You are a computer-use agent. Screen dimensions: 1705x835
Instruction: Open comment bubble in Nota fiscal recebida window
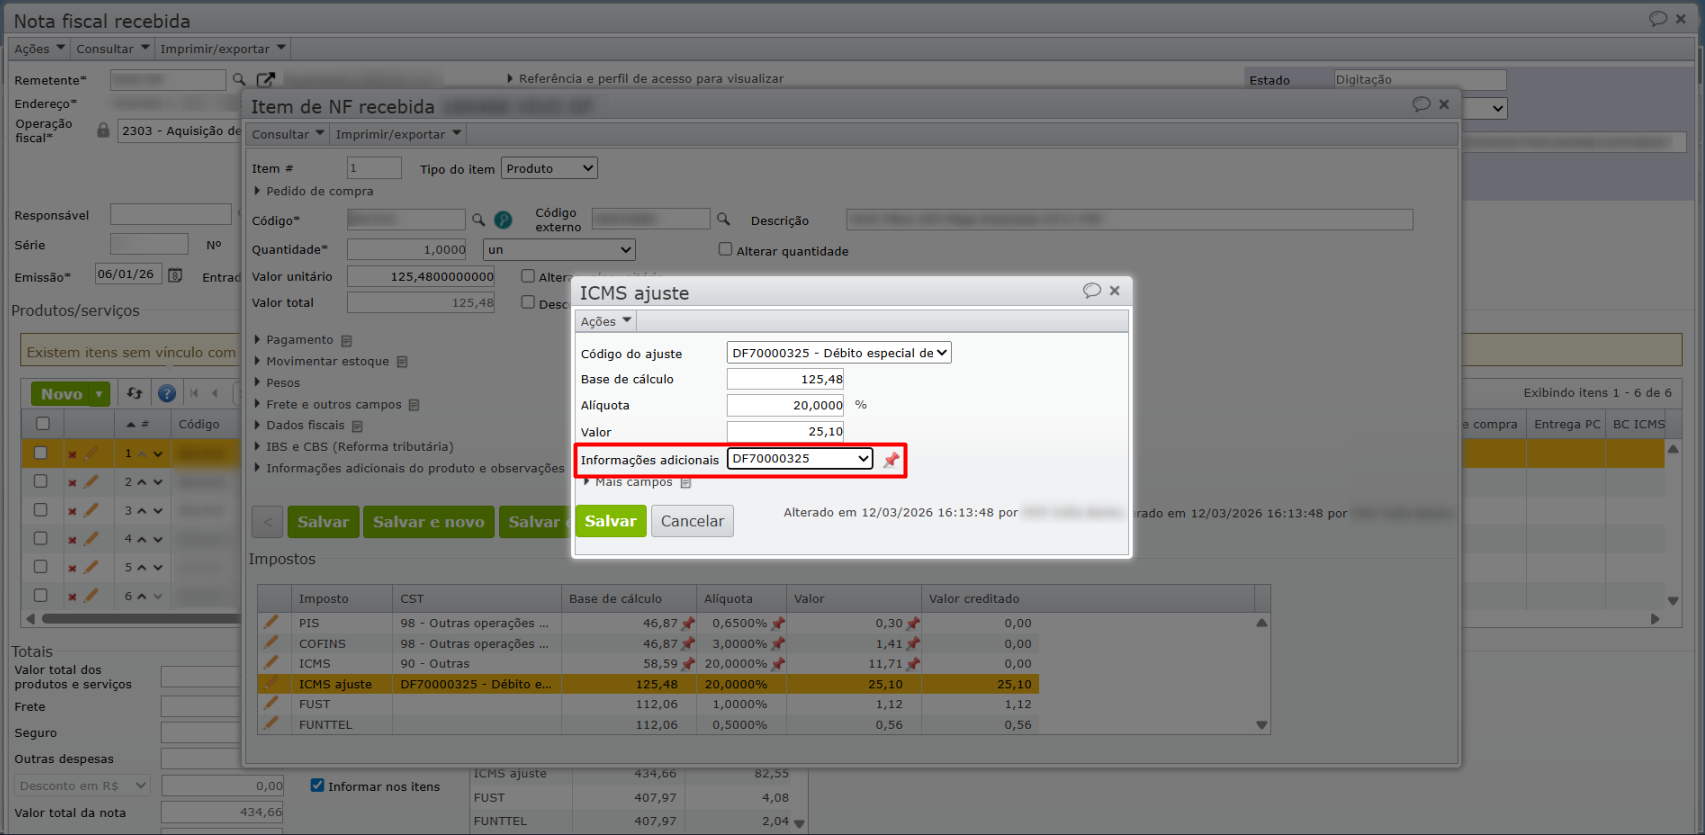pyautogui.click(x=1658, y=19)
